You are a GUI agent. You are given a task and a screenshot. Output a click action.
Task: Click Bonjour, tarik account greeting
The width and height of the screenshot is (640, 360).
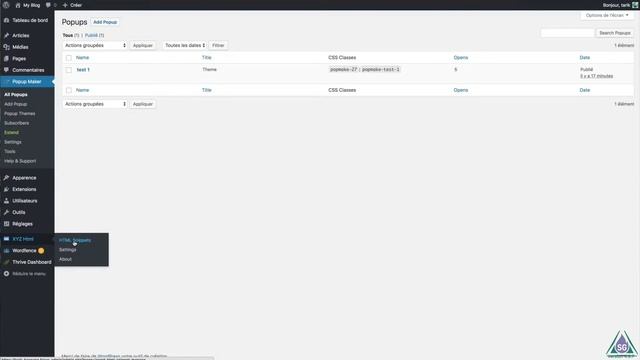[616, 5]
